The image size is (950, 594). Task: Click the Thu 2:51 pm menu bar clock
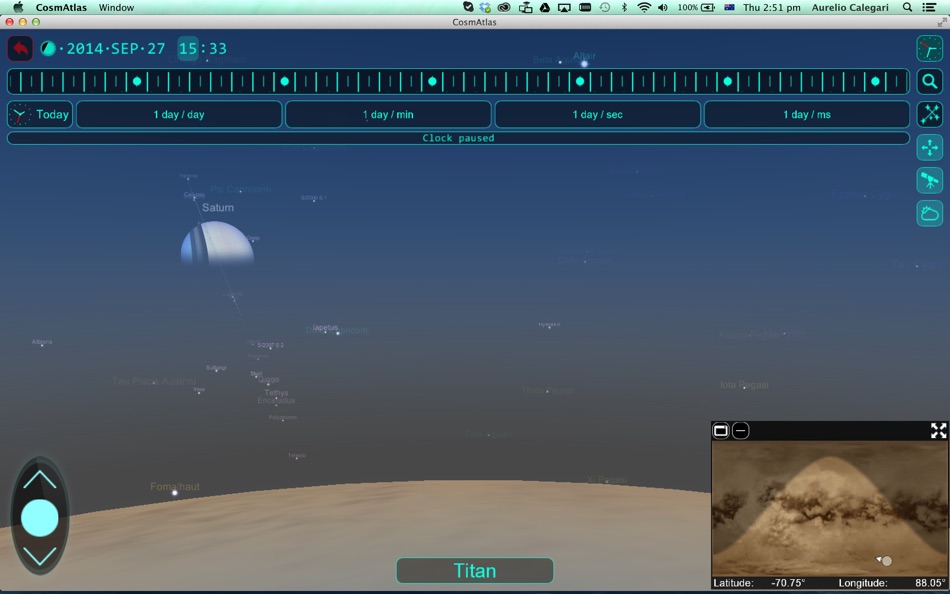(x=771, y=7)
